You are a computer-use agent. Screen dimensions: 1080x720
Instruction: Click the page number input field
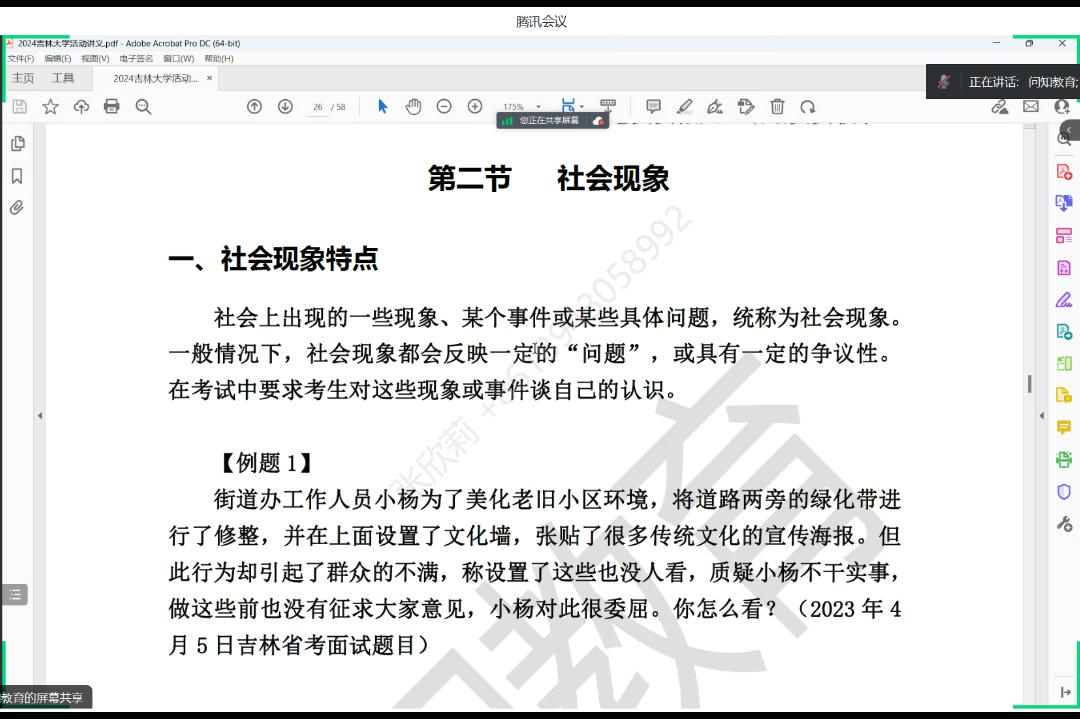(x=318, y=107)
